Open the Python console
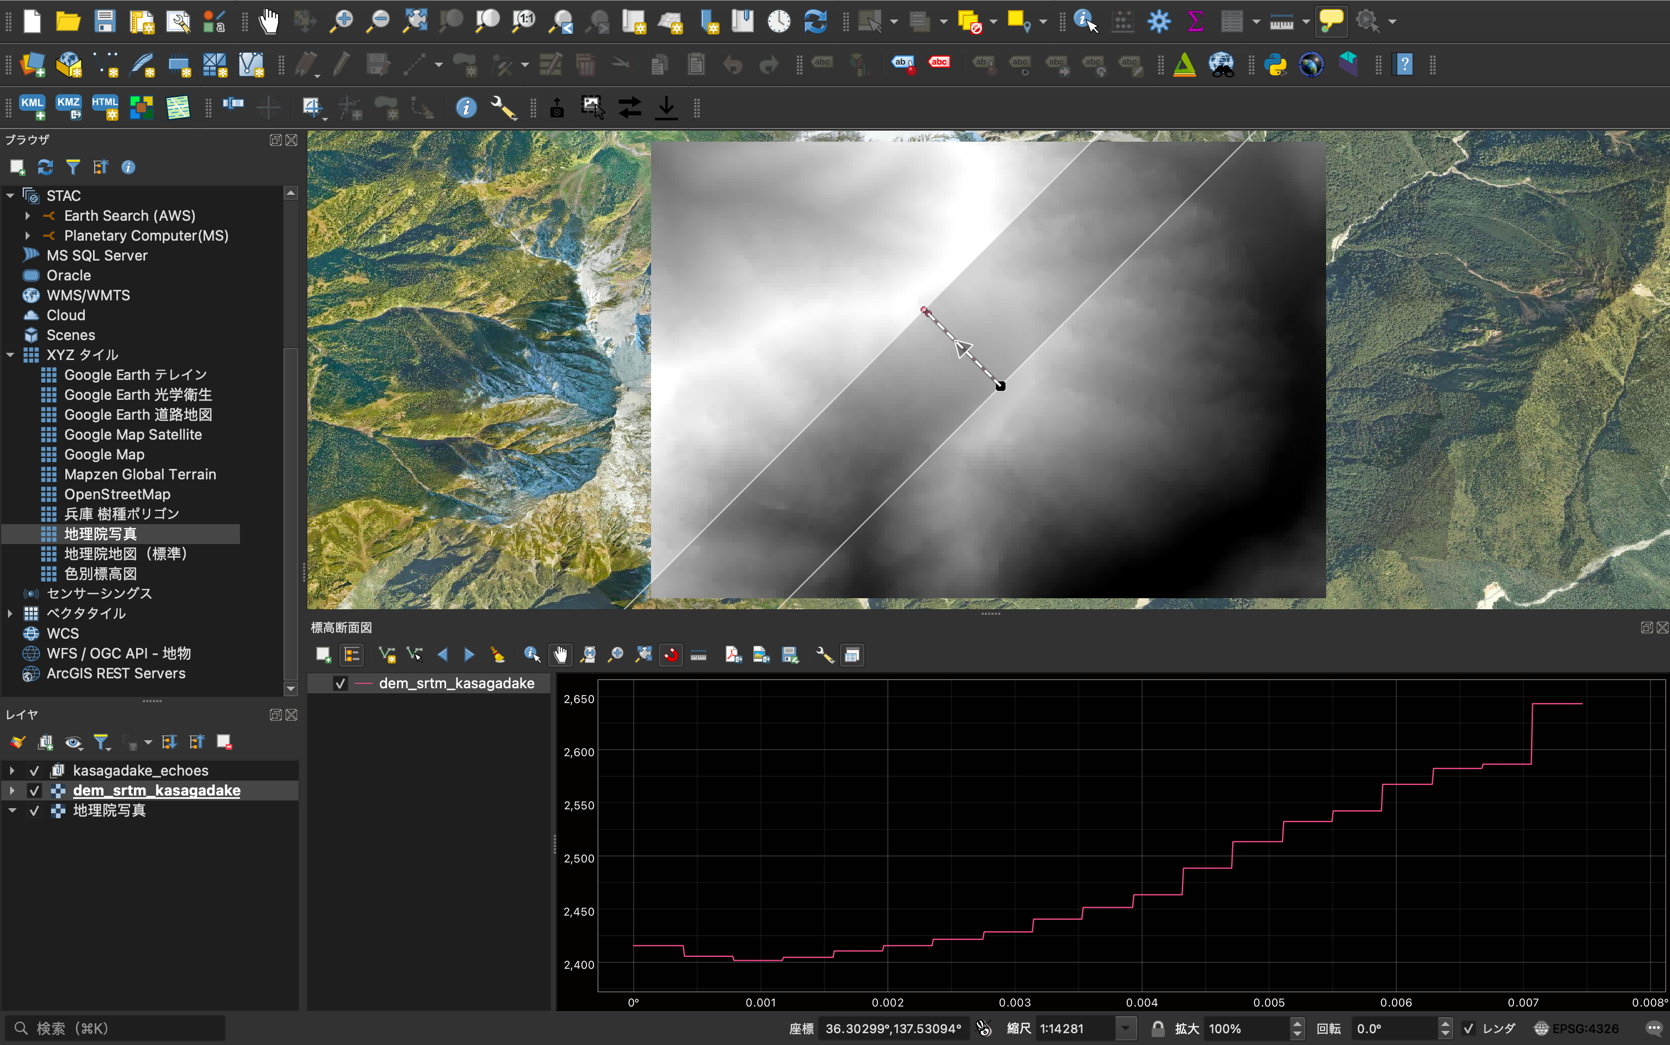This screenshot has height=1045, width=1670. pyautogui.click(x=1275, y=65)
